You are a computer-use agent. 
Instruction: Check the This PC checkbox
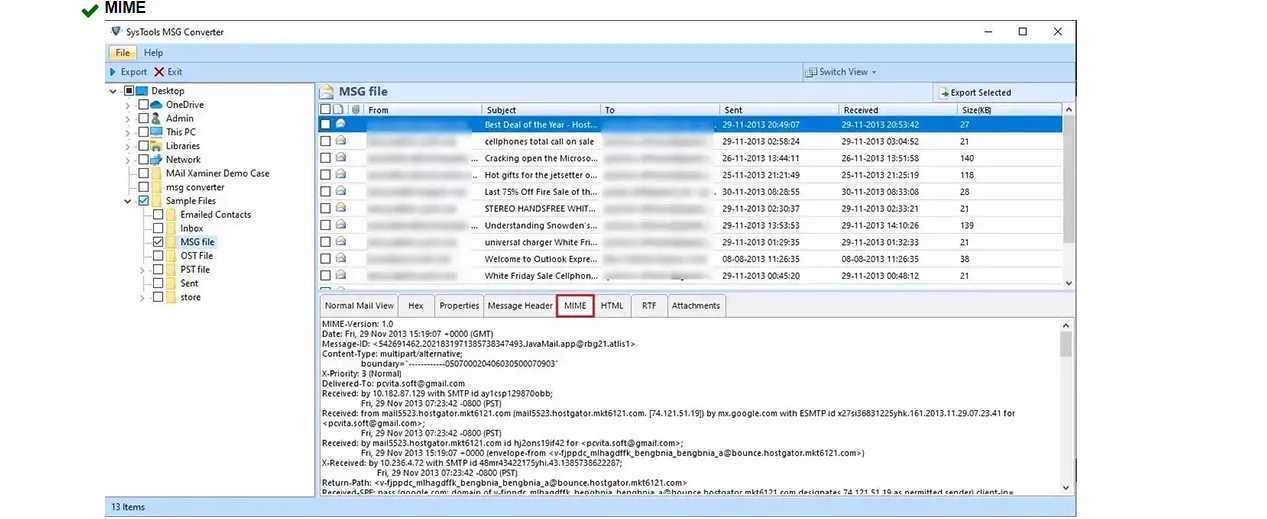point(143,132)
